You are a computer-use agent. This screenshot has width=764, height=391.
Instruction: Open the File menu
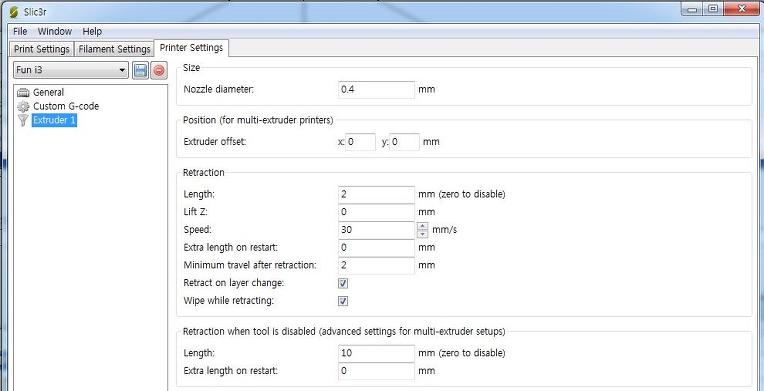[20, 31]
